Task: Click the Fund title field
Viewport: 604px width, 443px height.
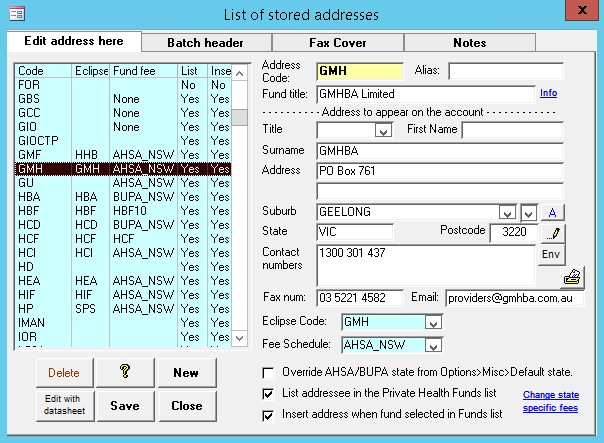Action: tap(426, 94)
